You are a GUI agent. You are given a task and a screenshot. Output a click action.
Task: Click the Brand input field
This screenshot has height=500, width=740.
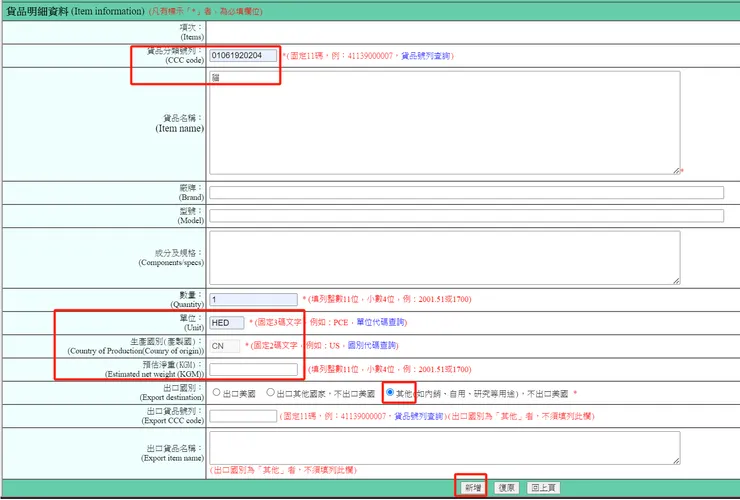[466, 192]
